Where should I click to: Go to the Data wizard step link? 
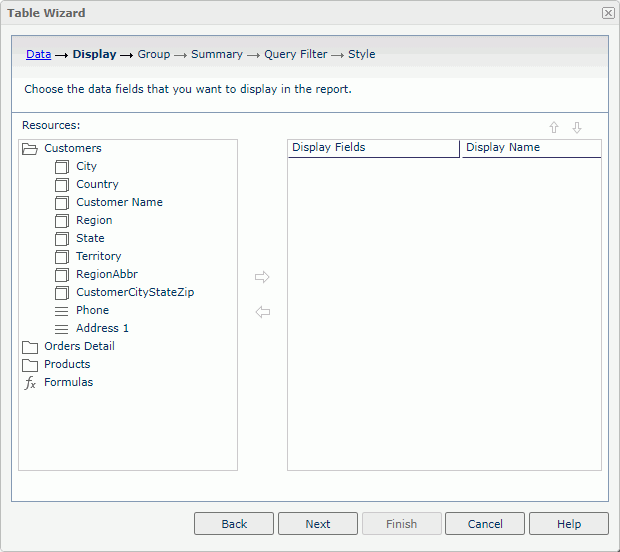tap(38, 54)
